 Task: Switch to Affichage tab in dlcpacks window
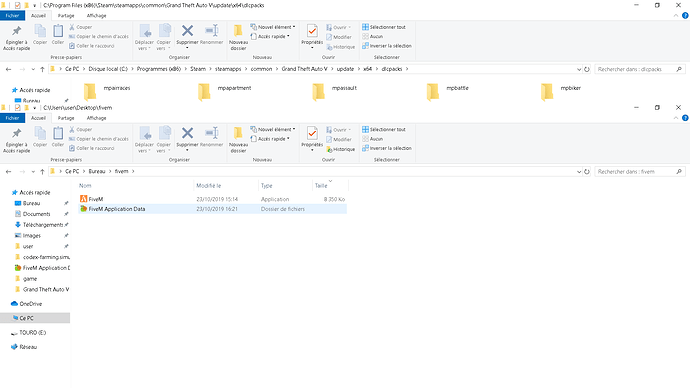96,15
